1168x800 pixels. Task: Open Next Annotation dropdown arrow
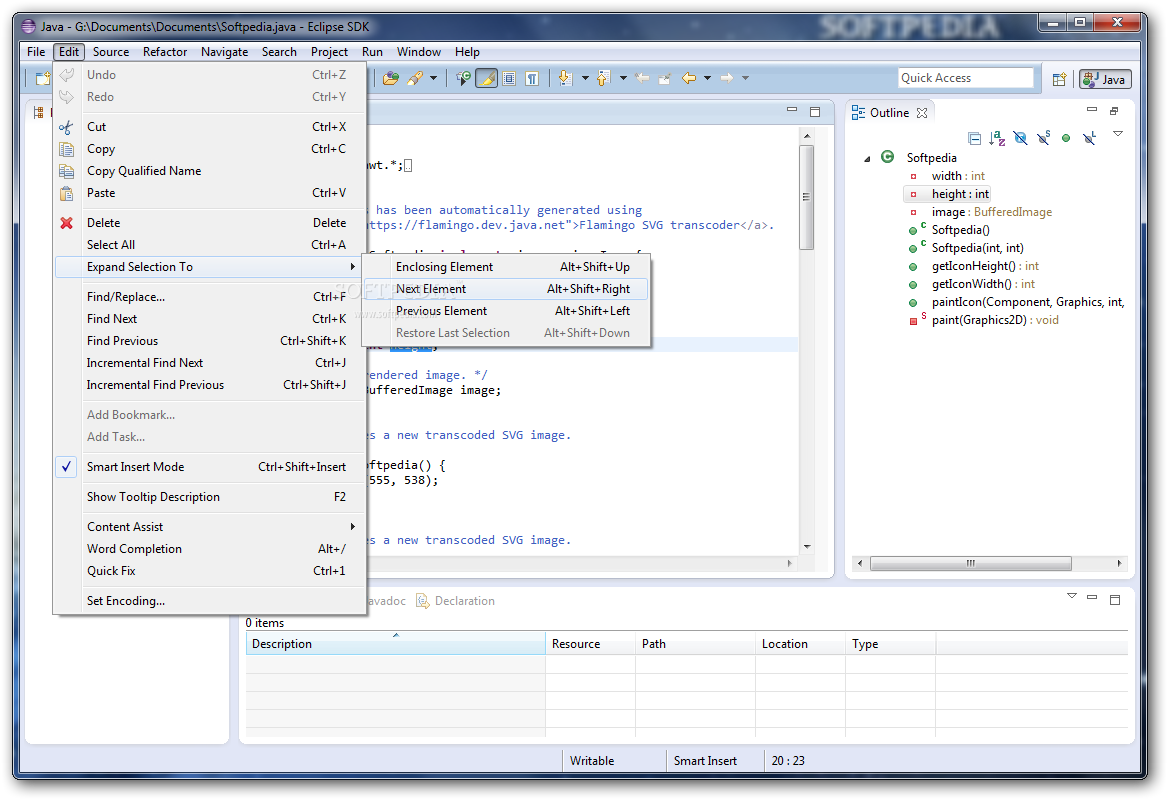tap(585, 78)
